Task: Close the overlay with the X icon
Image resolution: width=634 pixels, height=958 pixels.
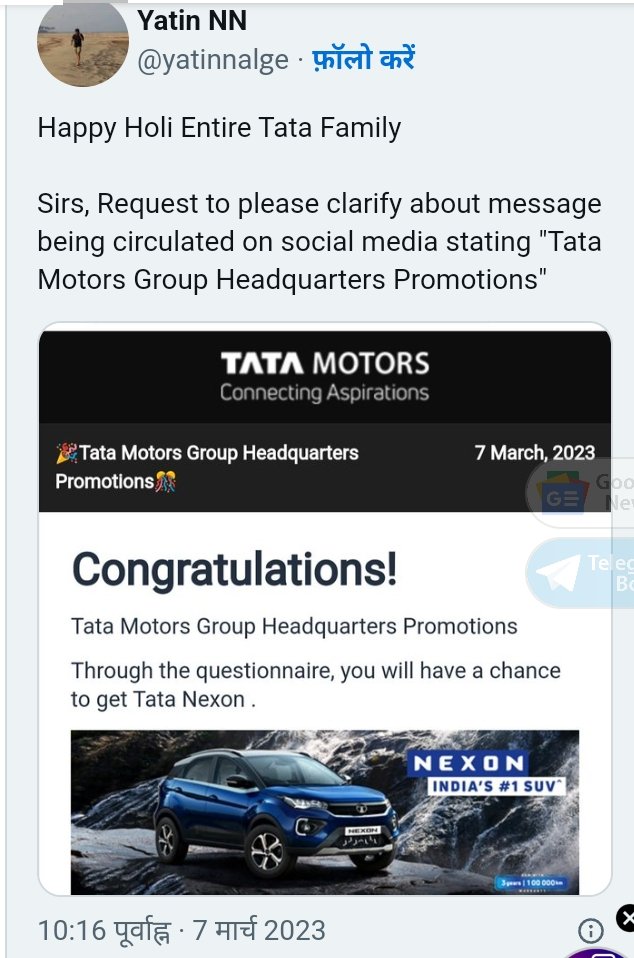Action: (x=625, y=918)
